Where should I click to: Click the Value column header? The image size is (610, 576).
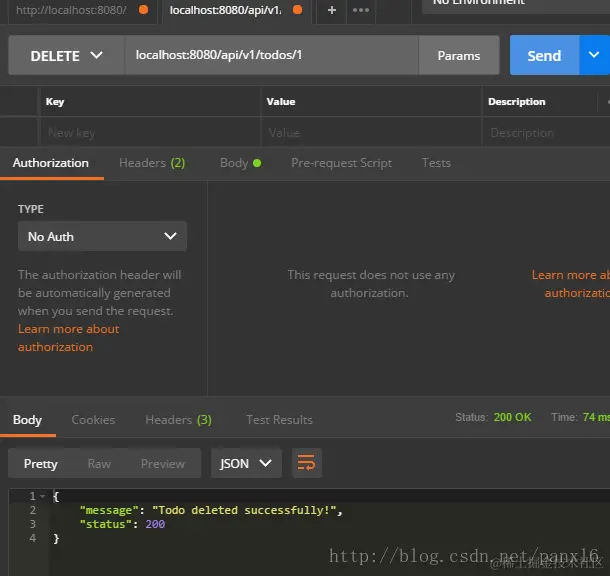click(x=281, y=102)
